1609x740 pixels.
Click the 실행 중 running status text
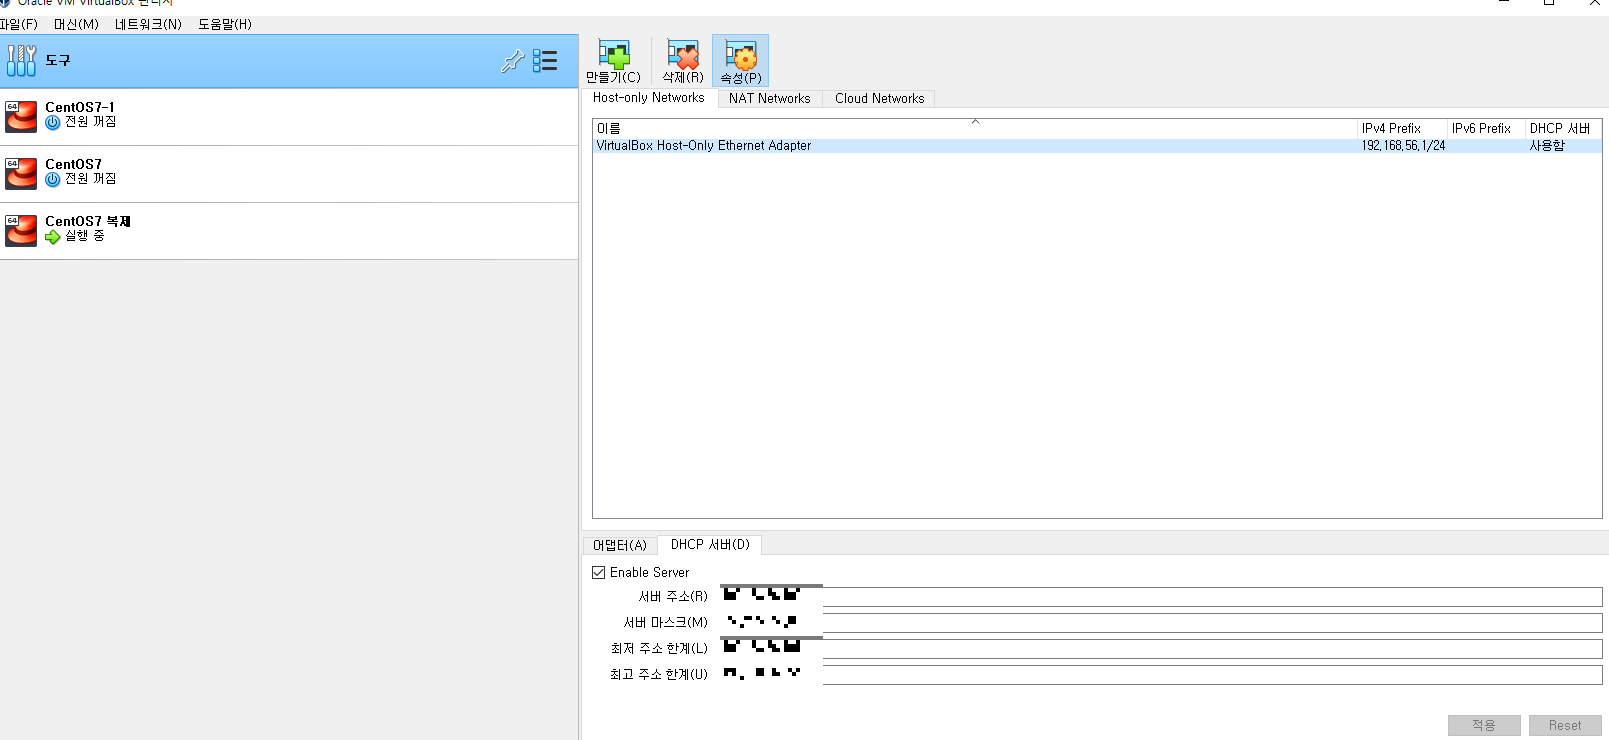point(85,236)
